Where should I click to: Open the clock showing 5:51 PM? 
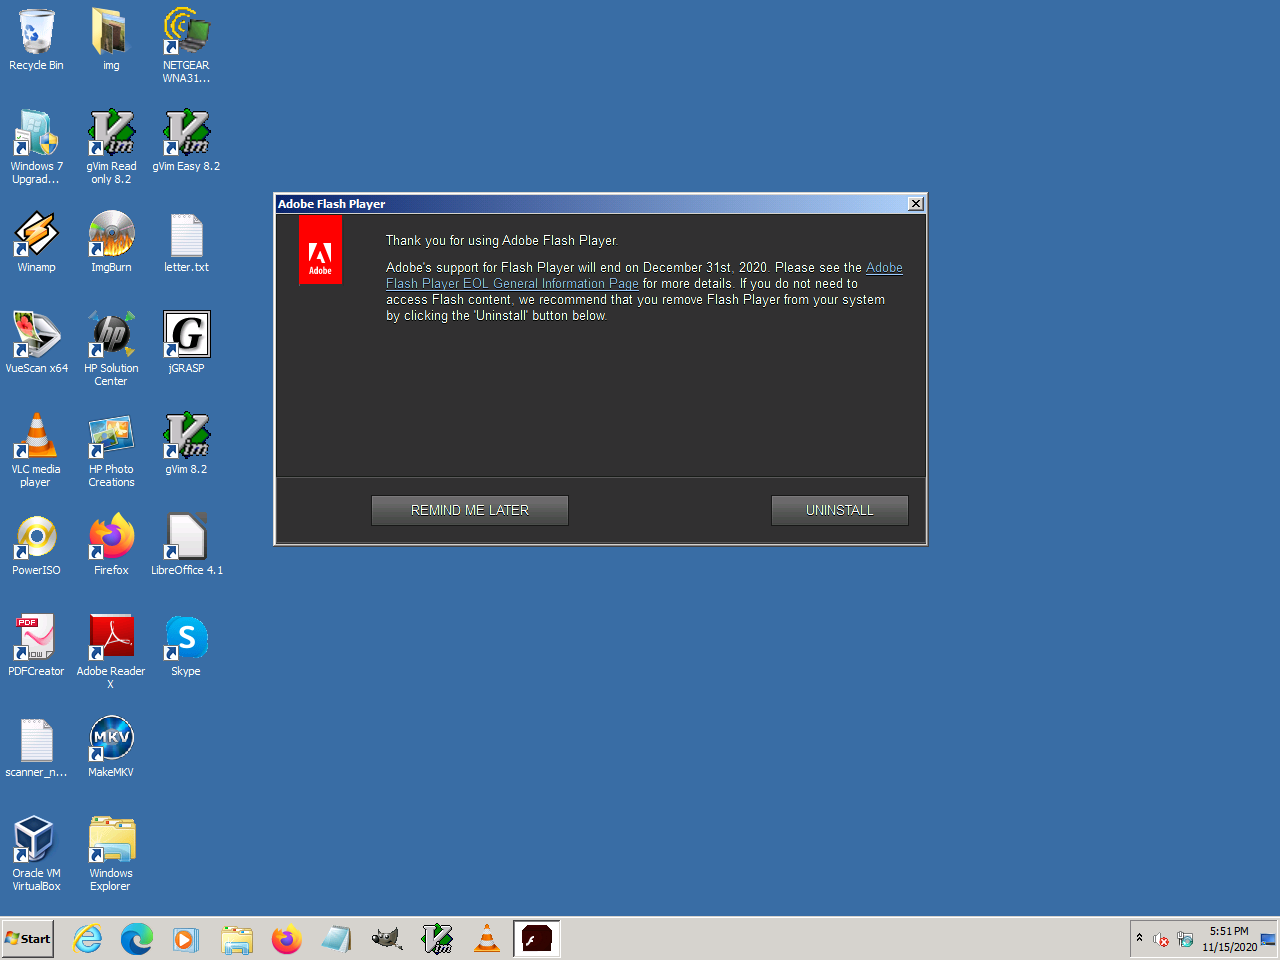(1229, 939)
